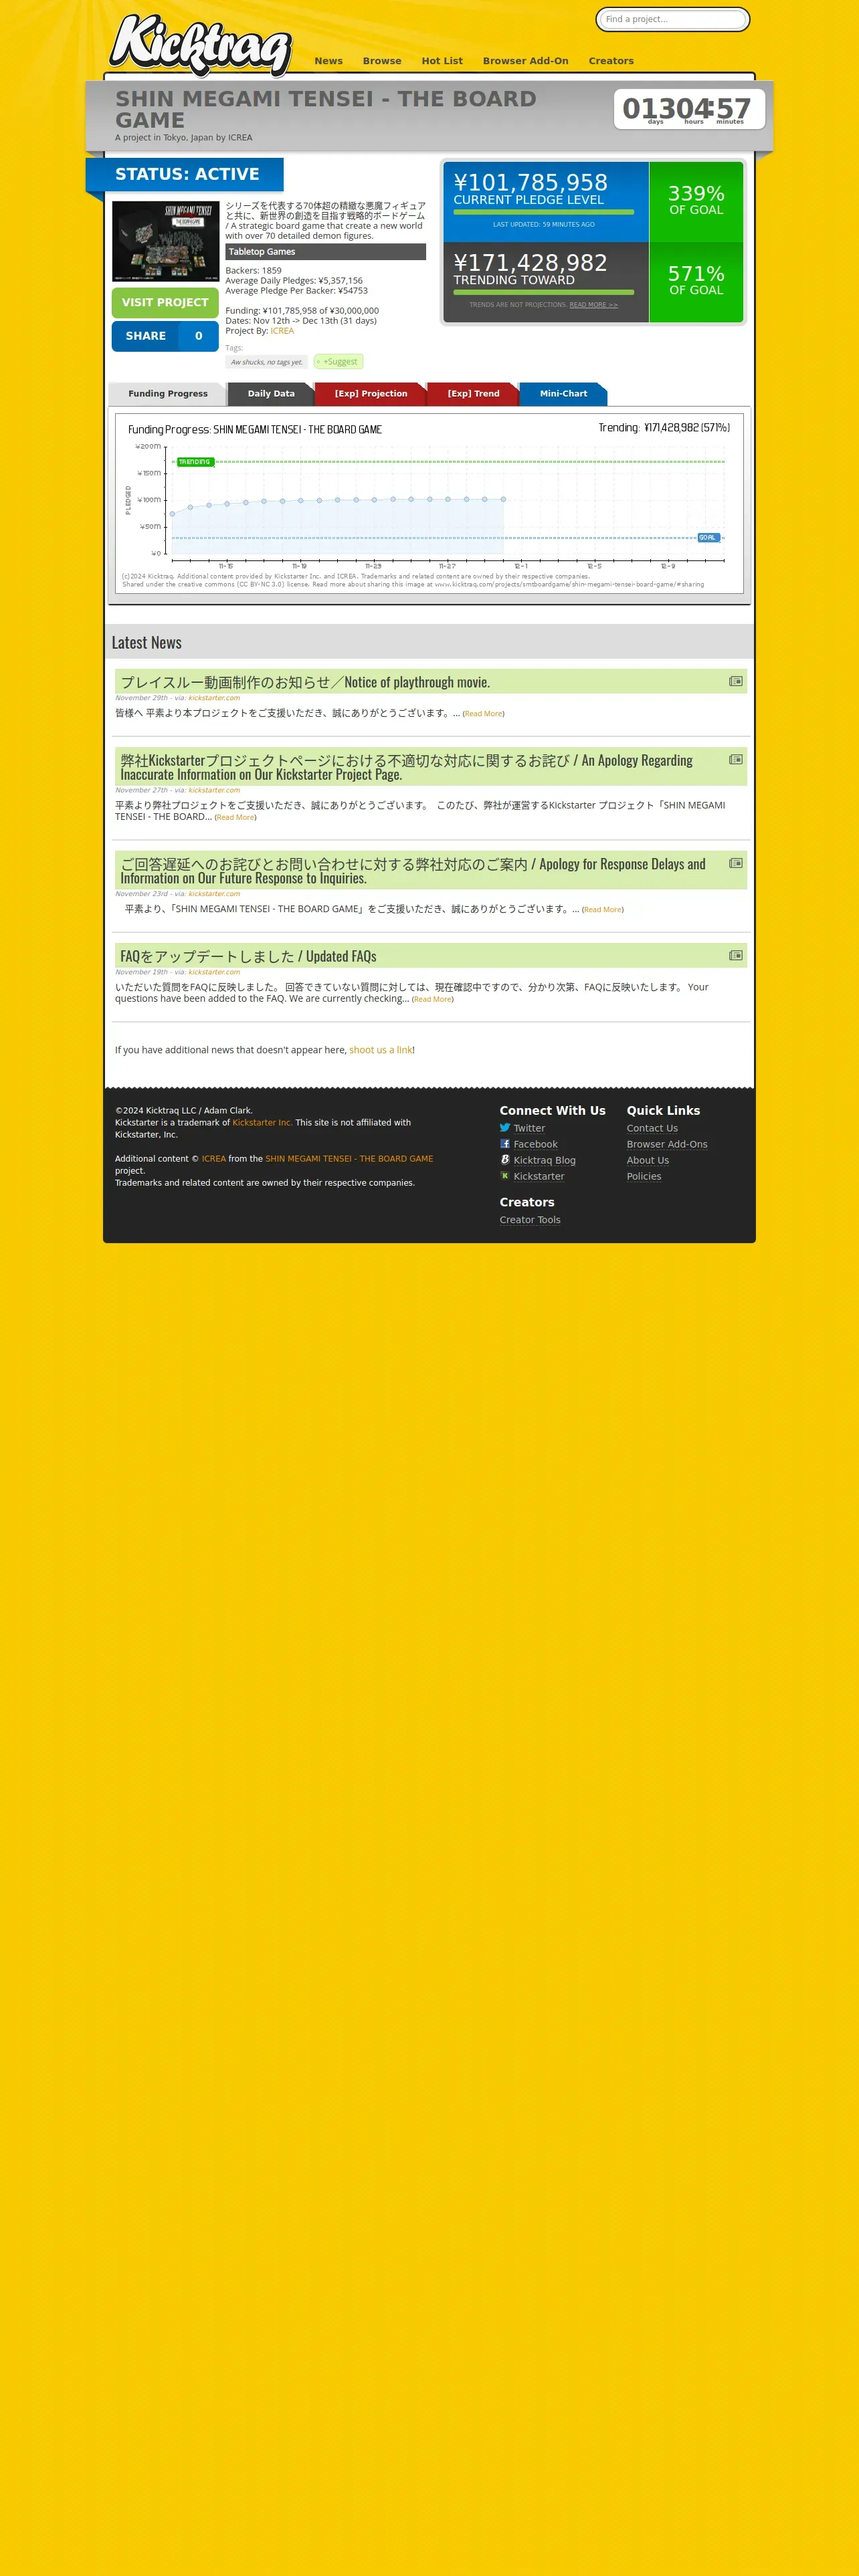Click kickstarter.com source link dated November 27th

[214, 790]
